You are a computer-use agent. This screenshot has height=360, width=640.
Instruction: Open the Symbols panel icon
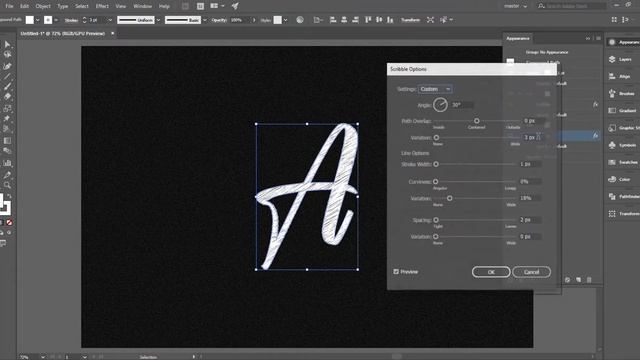coord(612,145)
